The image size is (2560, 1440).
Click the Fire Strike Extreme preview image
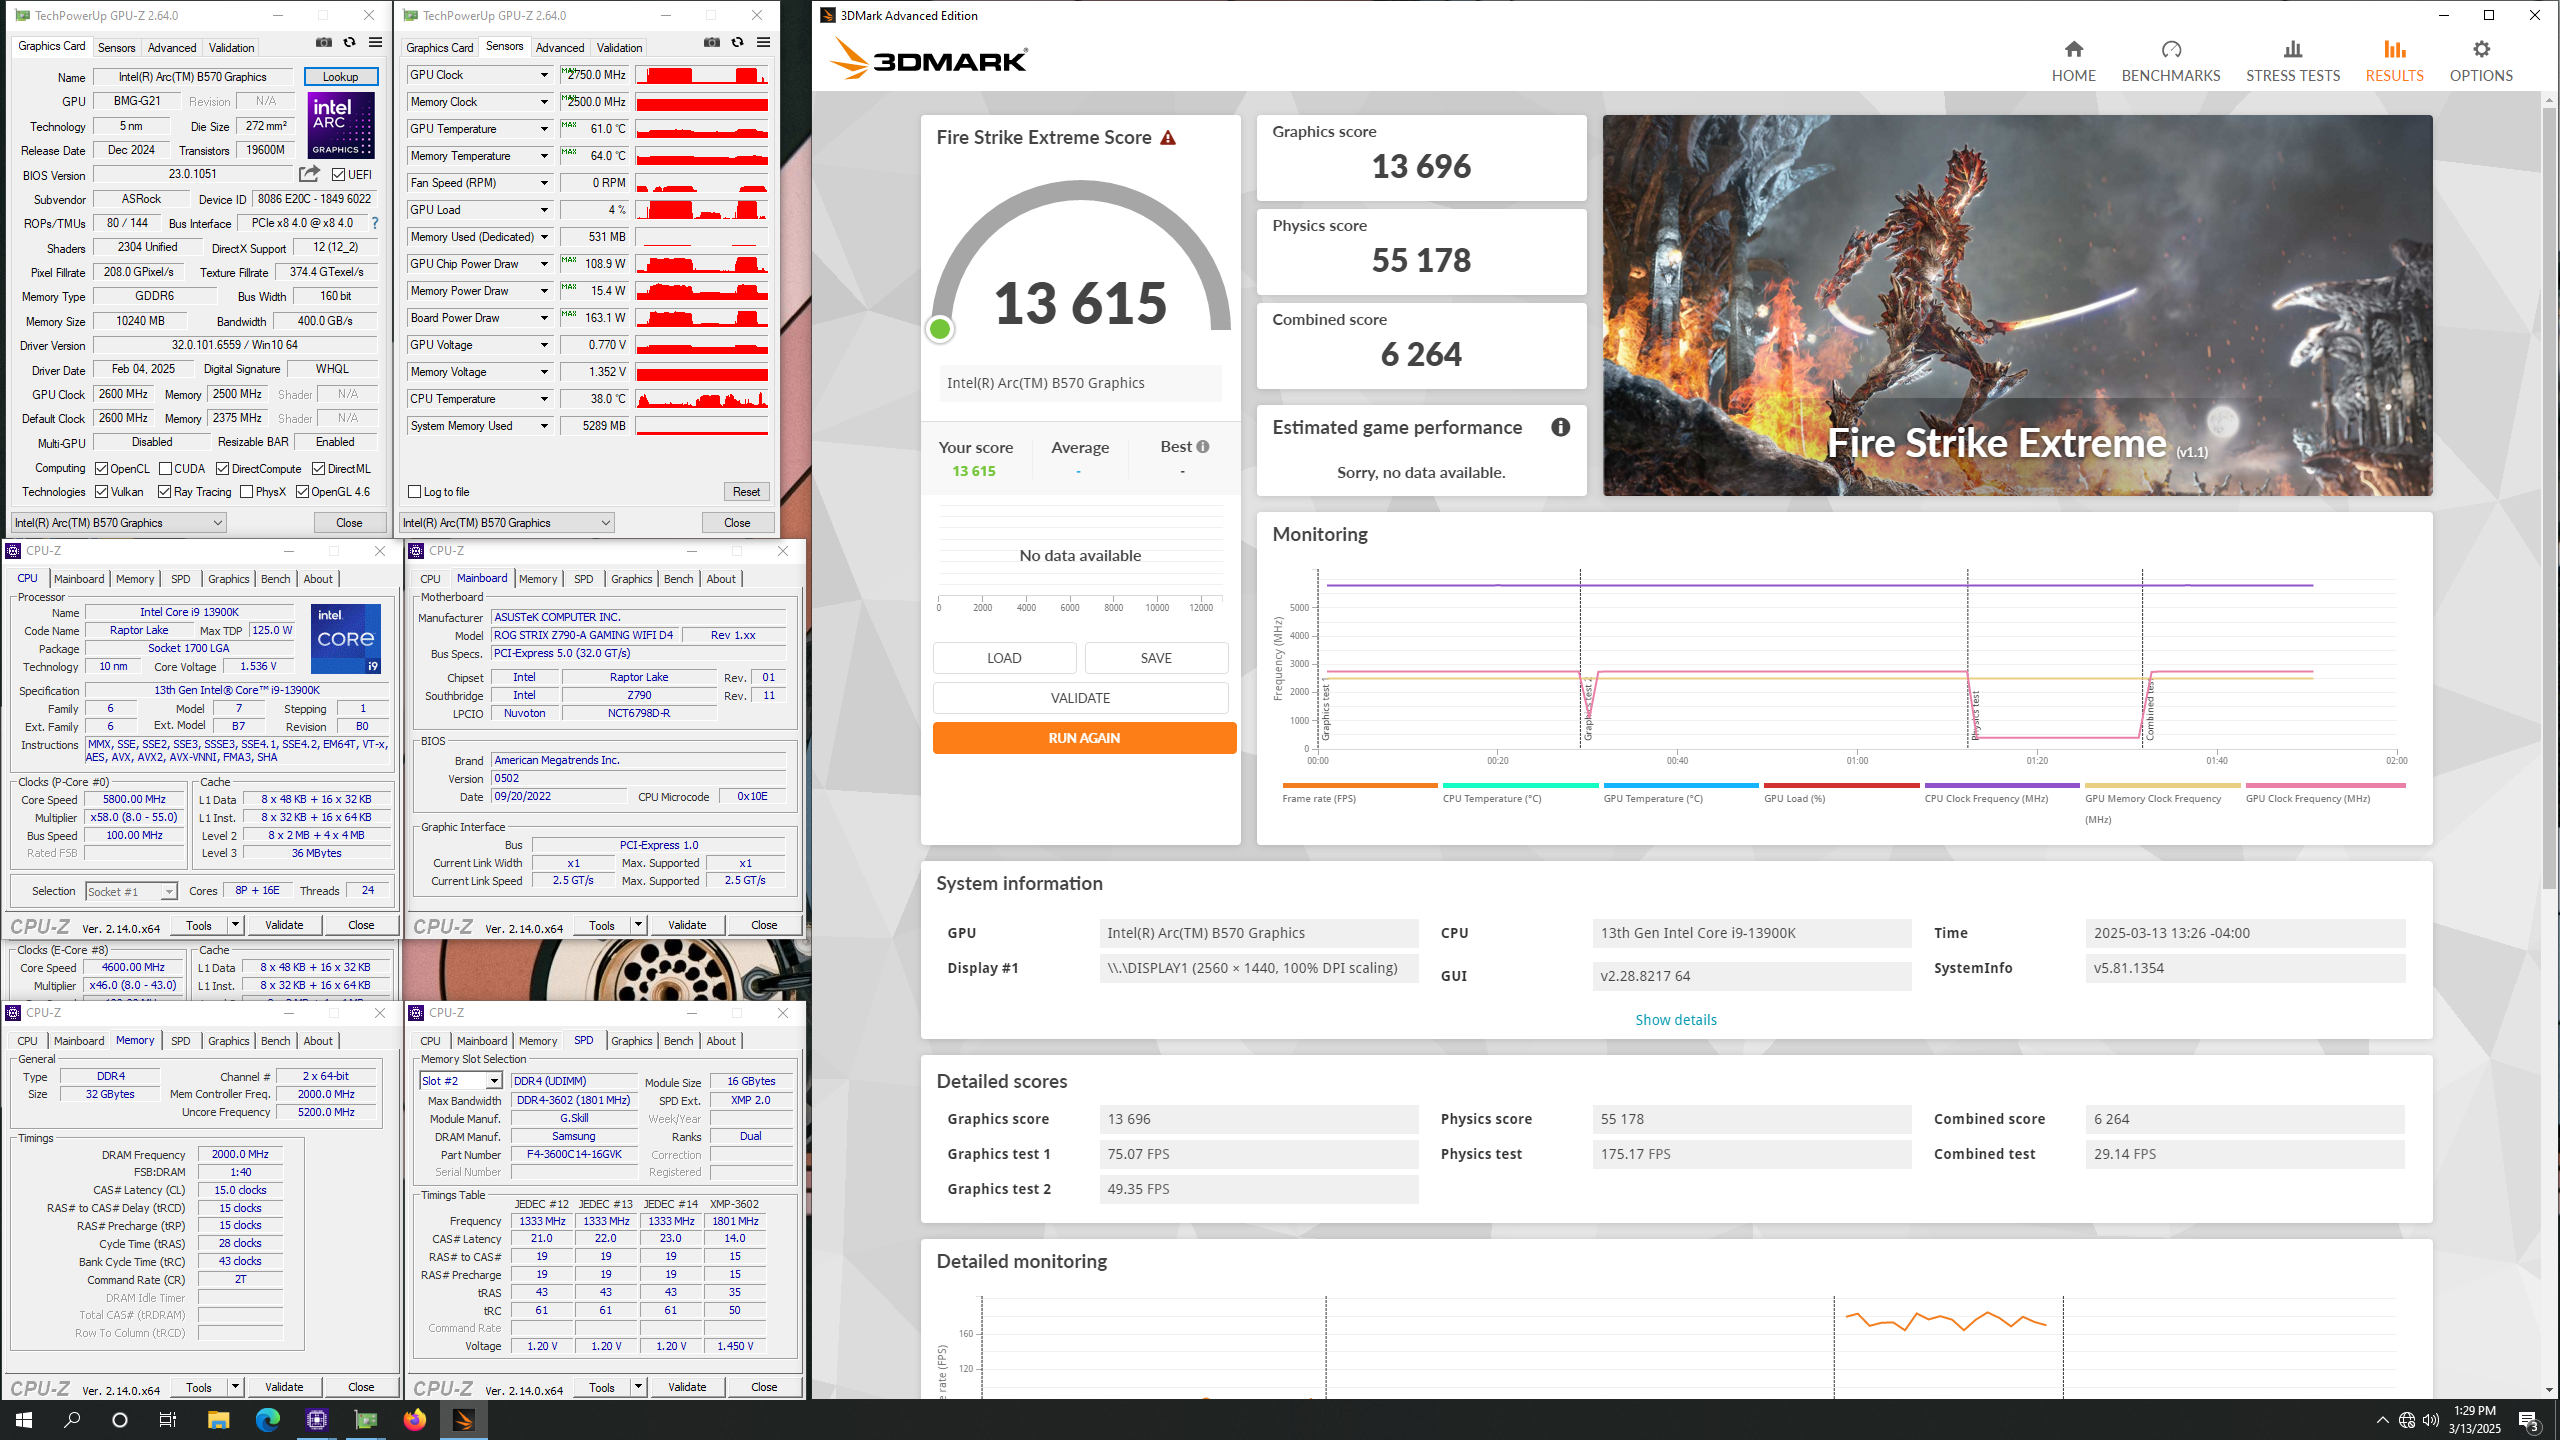click(x=2017, y=305)
